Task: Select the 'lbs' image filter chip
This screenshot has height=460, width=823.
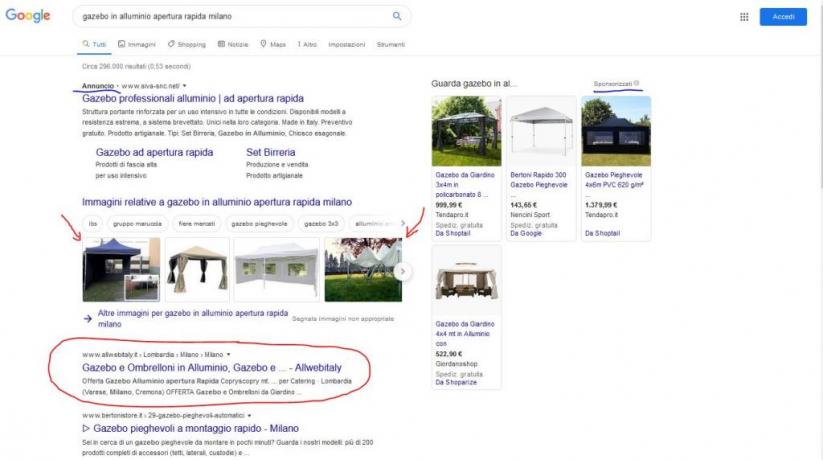Action: pyautogui.click(x=93, y=224)
